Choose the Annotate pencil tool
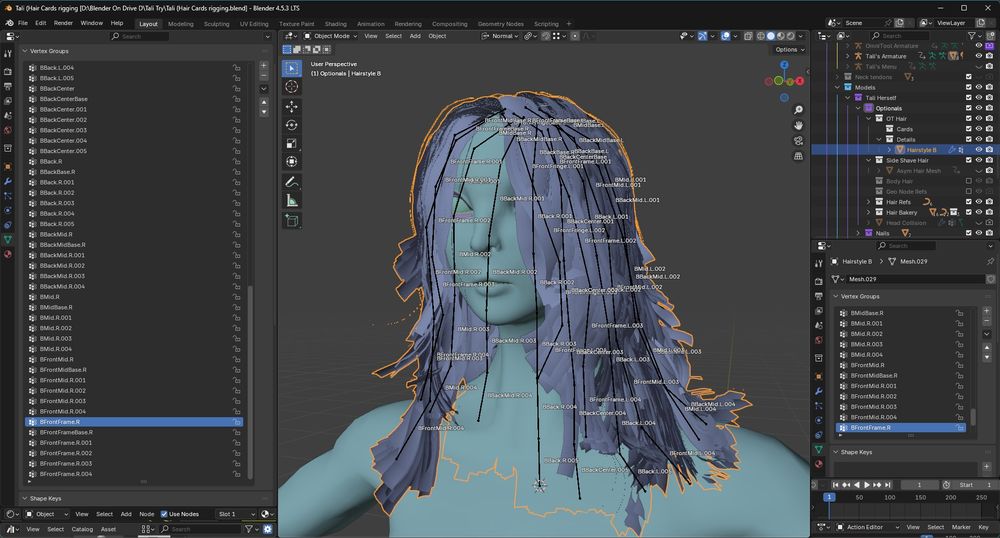The height and width of the screenshot is (538, 1000). [291, 182]
